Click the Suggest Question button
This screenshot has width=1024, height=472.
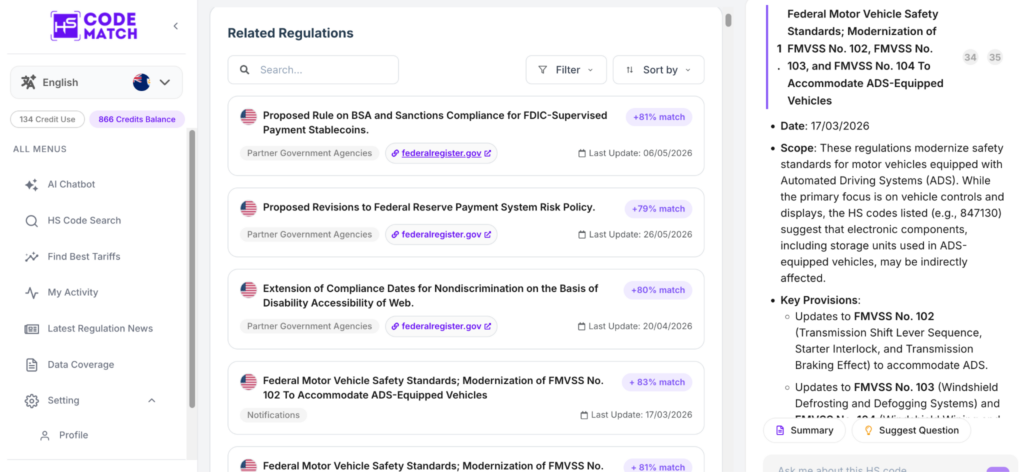(911, 430)
